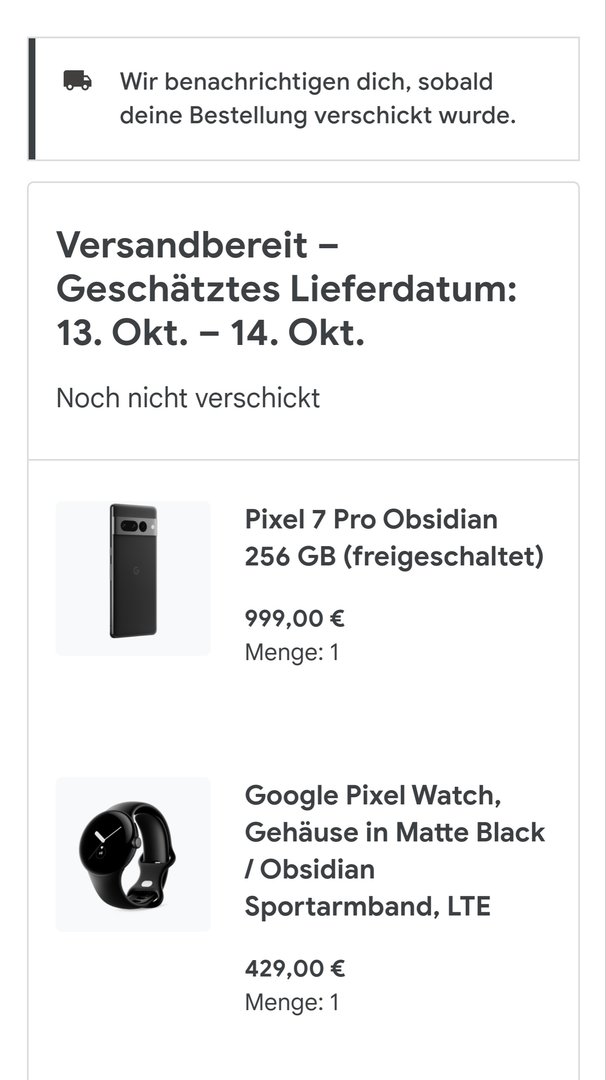Click 'Menge: 1' under Pixel Watch

coord(292,1002)
